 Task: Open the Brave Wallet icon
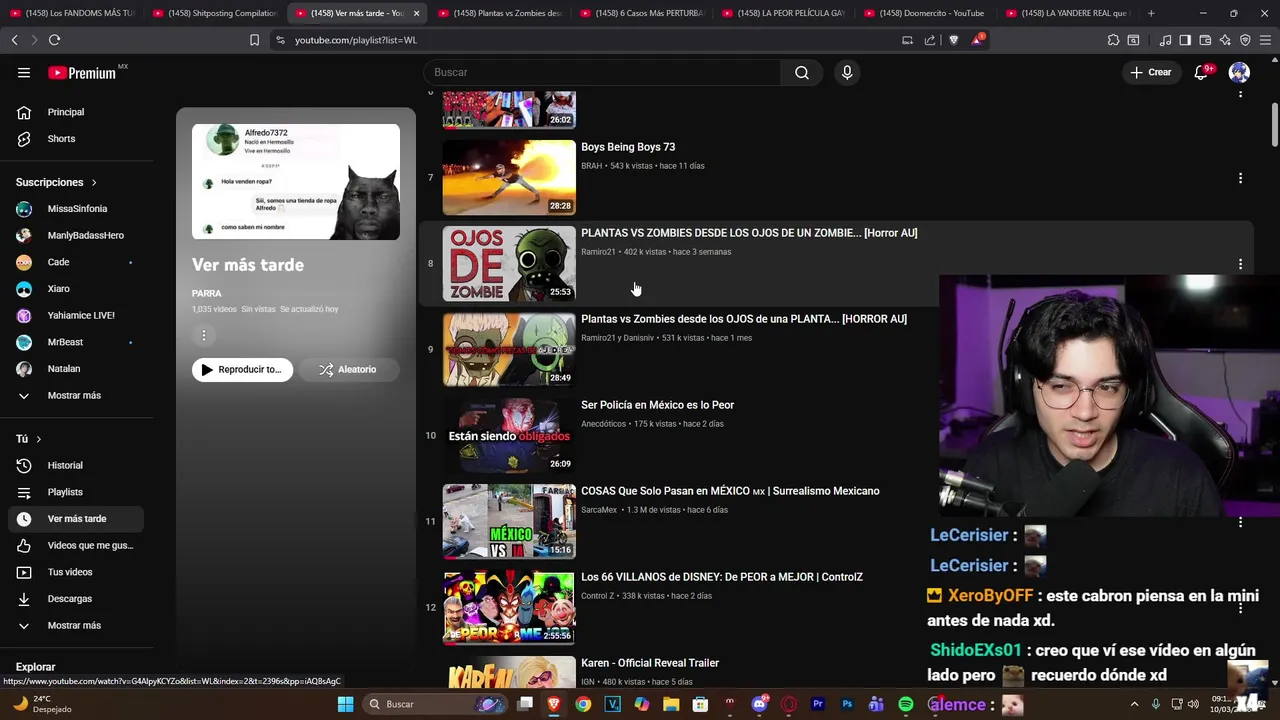(x=1205, y=40)
